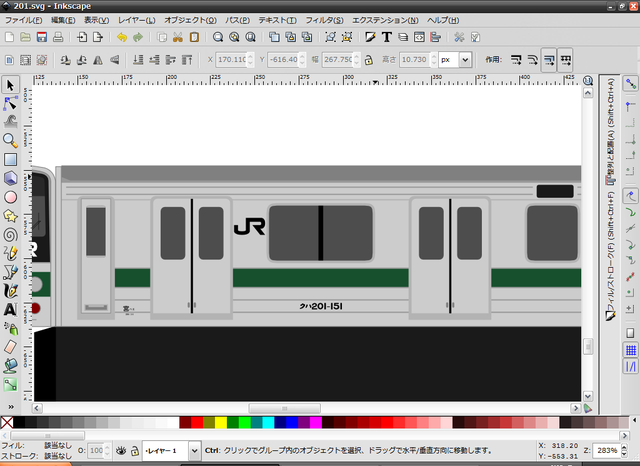Viewport: 640px width, 466px height.
Task: Select the Ellipse circle tool
Action: click(10, 197)
